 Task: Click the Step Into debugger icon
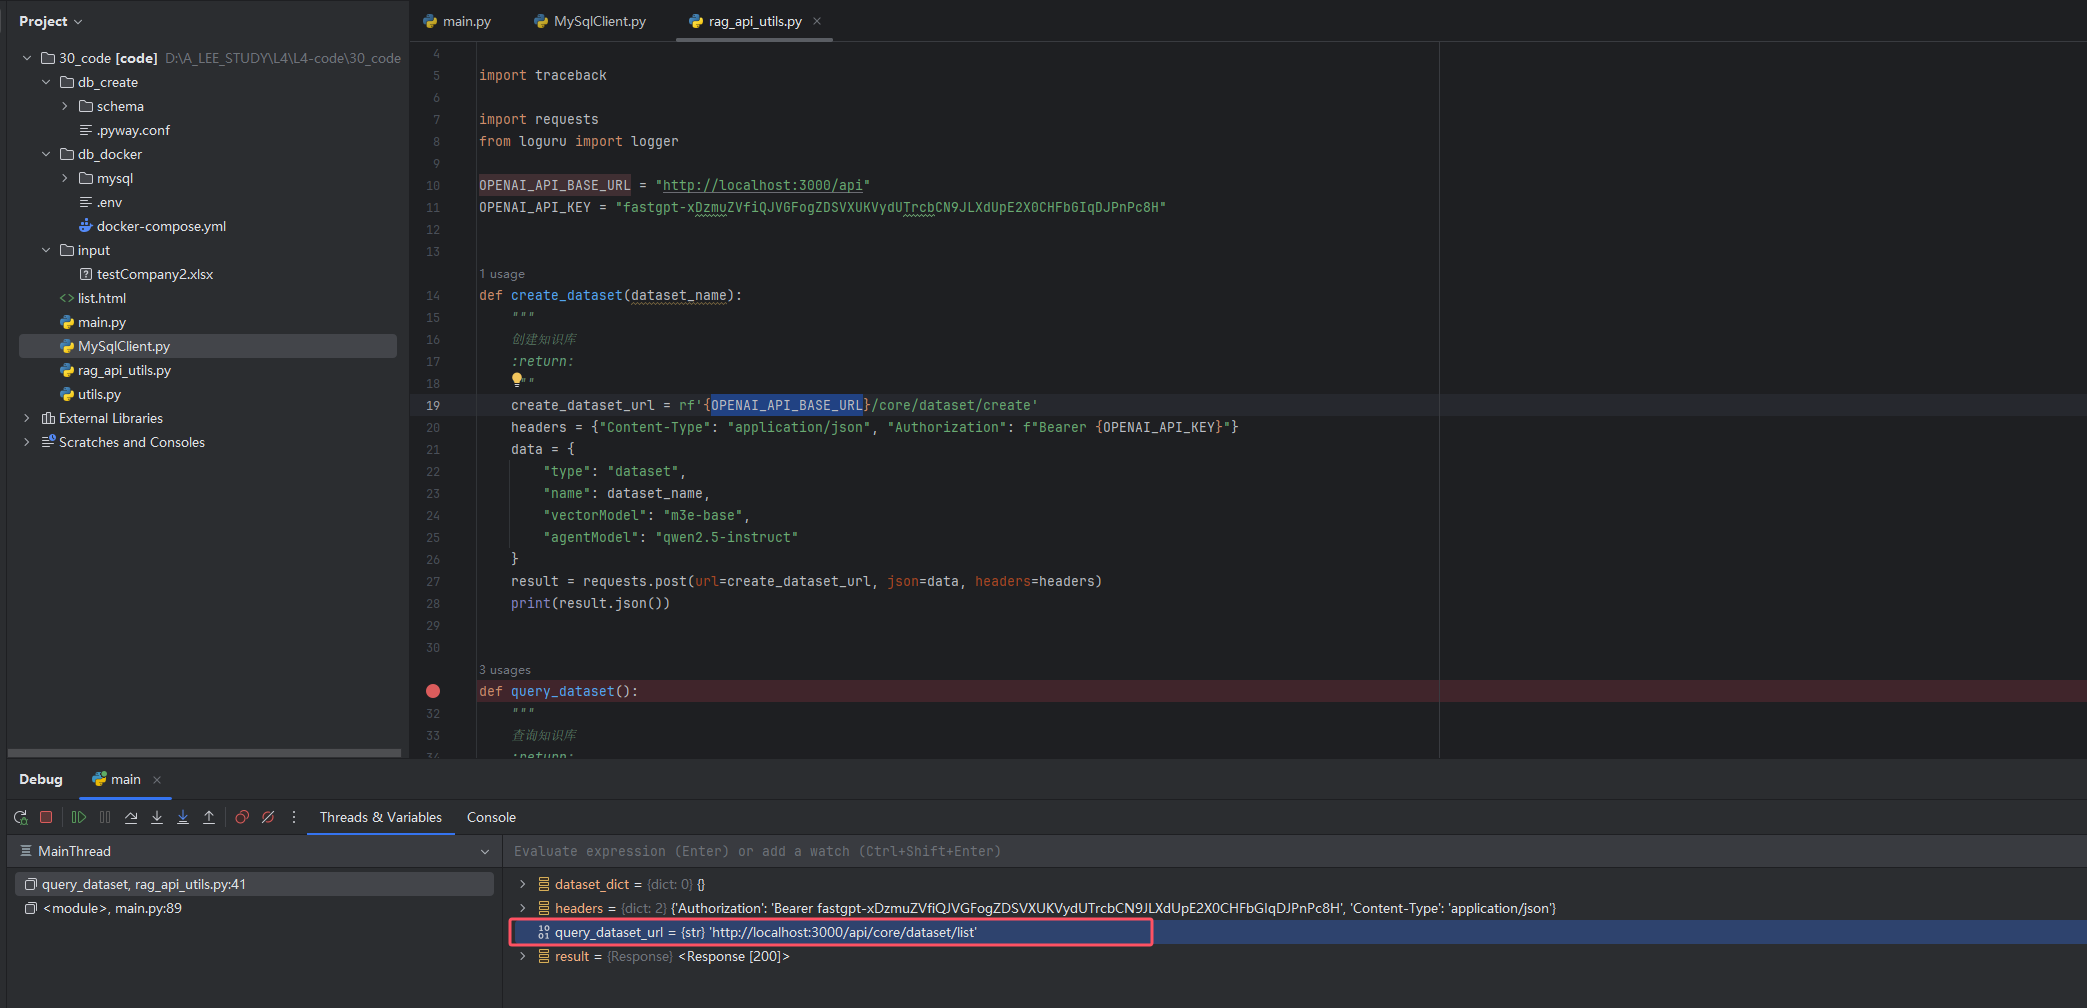point(157,817)
